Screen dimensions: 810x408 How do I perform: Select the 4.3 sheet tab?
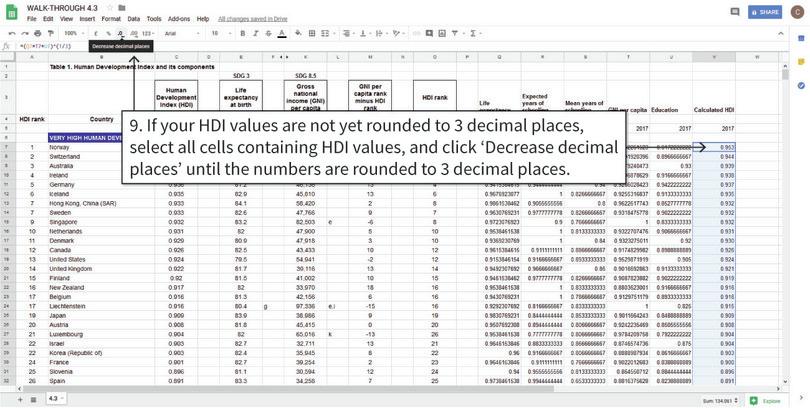[56, 399]
